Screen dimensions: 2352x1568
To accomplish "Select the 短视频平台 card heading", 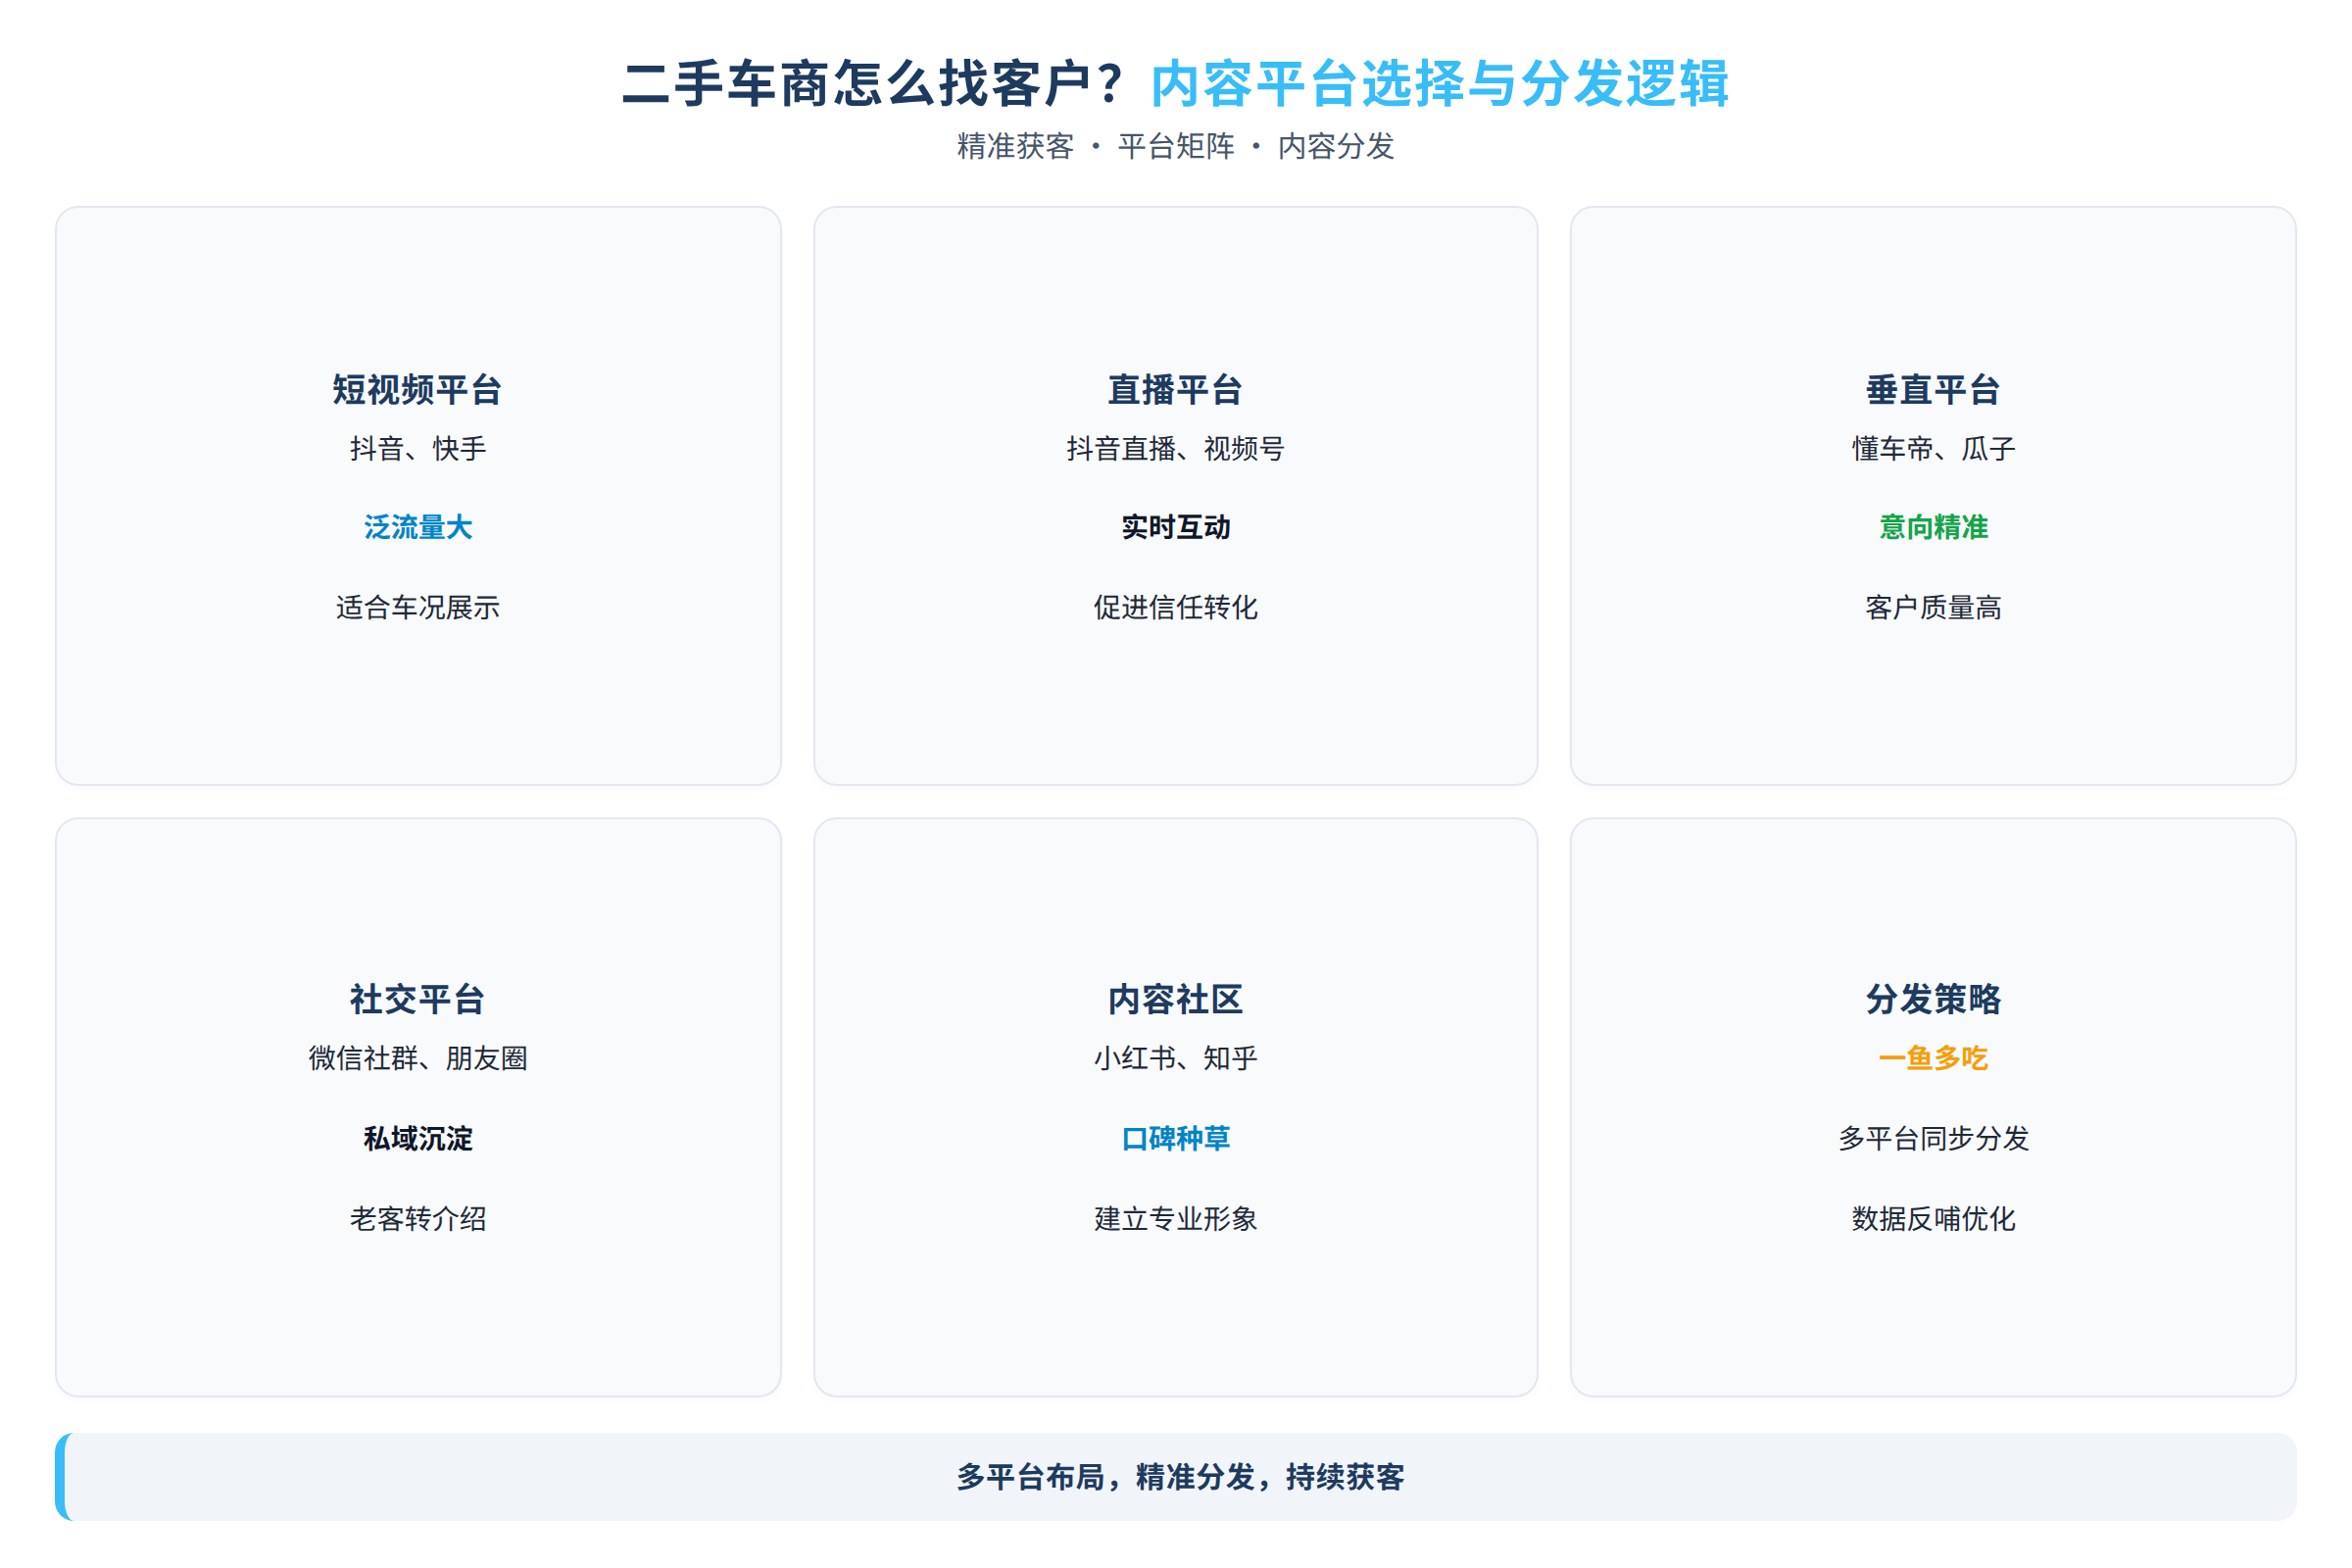I will coord(418,390).
